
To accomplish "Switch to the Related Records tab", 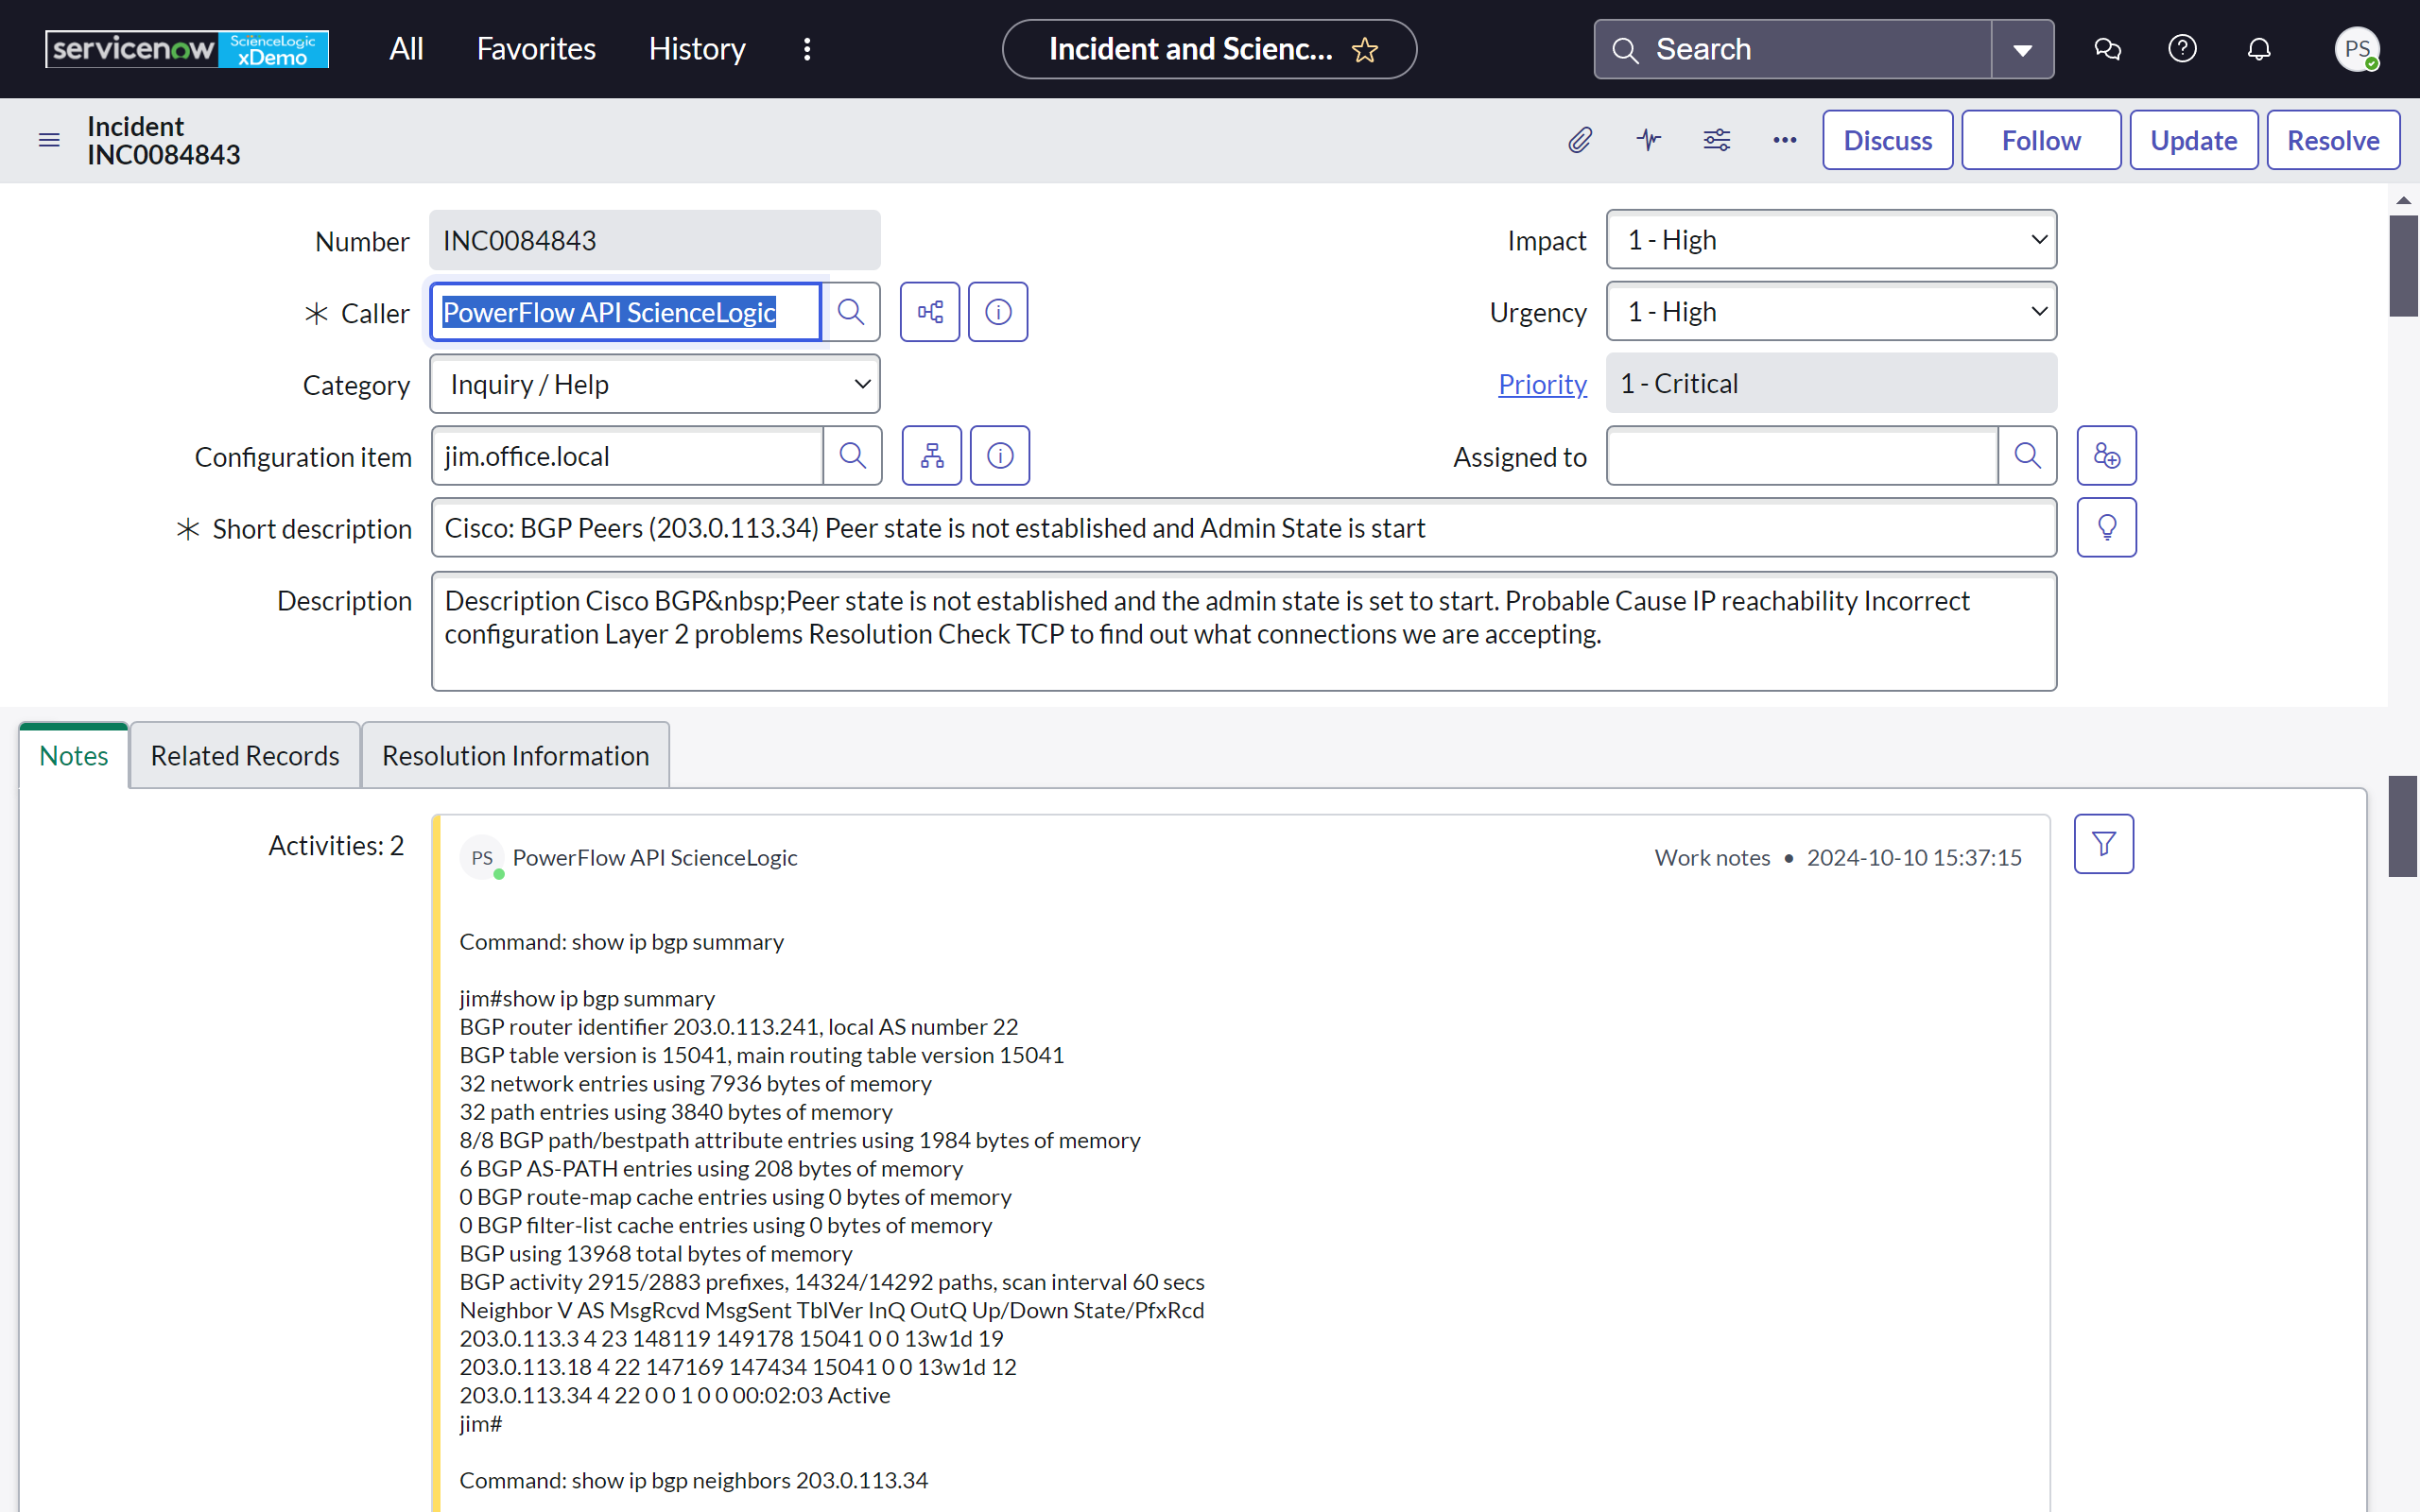I will click(244, 754).
